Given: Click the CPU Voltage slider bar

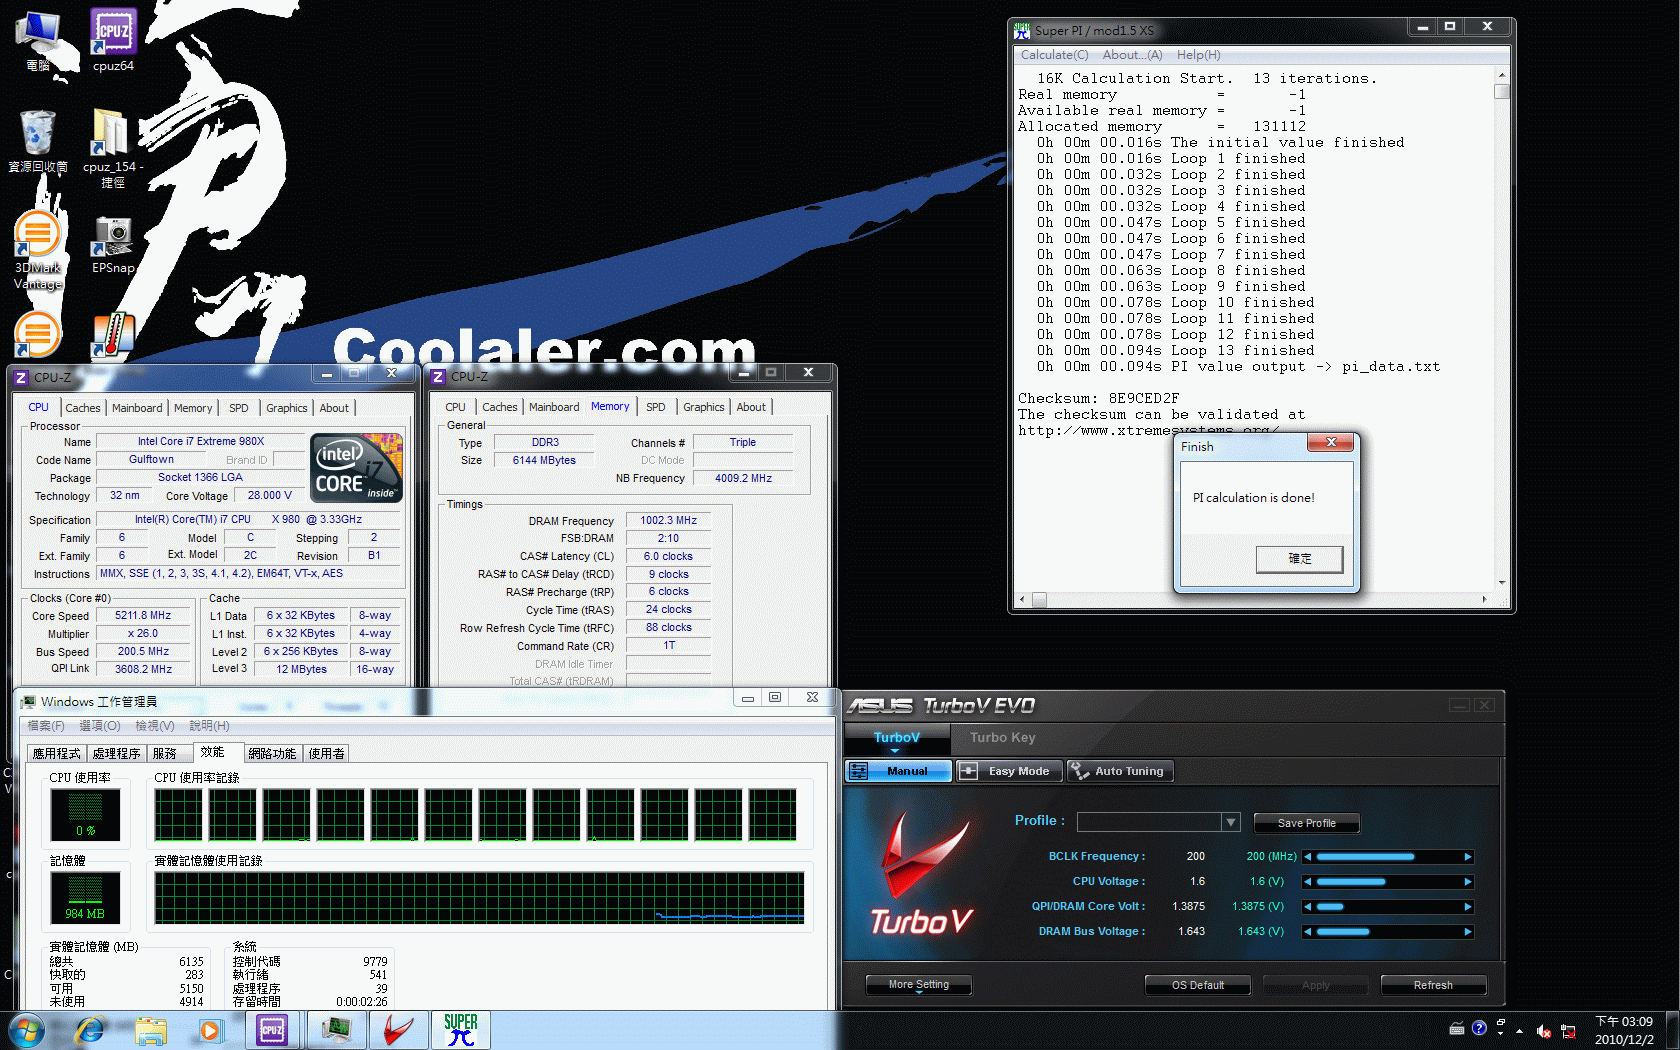Looking at the screenshot, I should (1388, 882).
